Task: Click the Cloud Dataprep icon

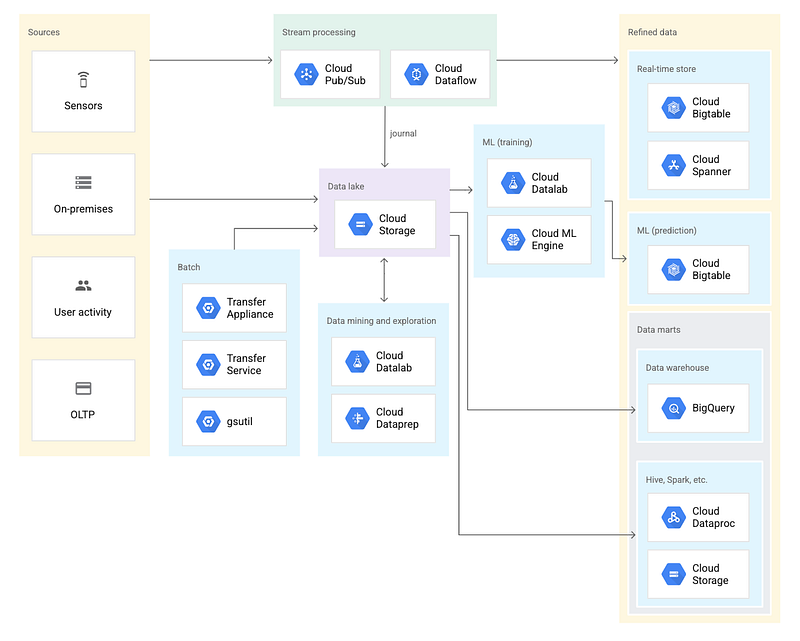Action: pyautogui.click(x=357, y=418)
